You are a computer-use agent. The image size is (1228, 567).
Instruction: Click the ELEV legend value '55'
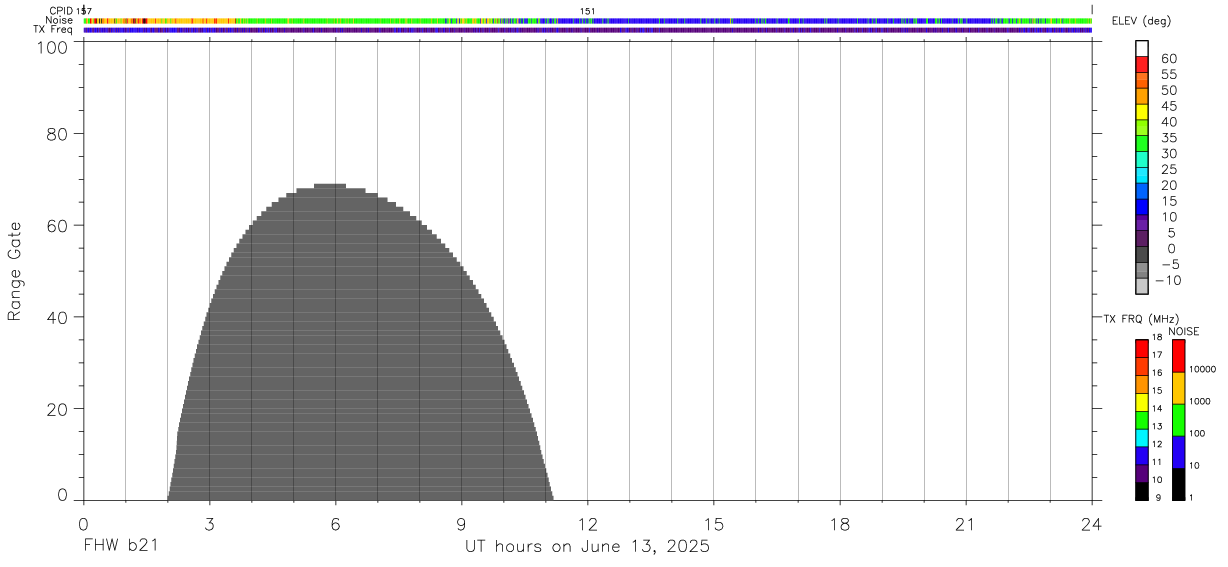(1168, 75)
